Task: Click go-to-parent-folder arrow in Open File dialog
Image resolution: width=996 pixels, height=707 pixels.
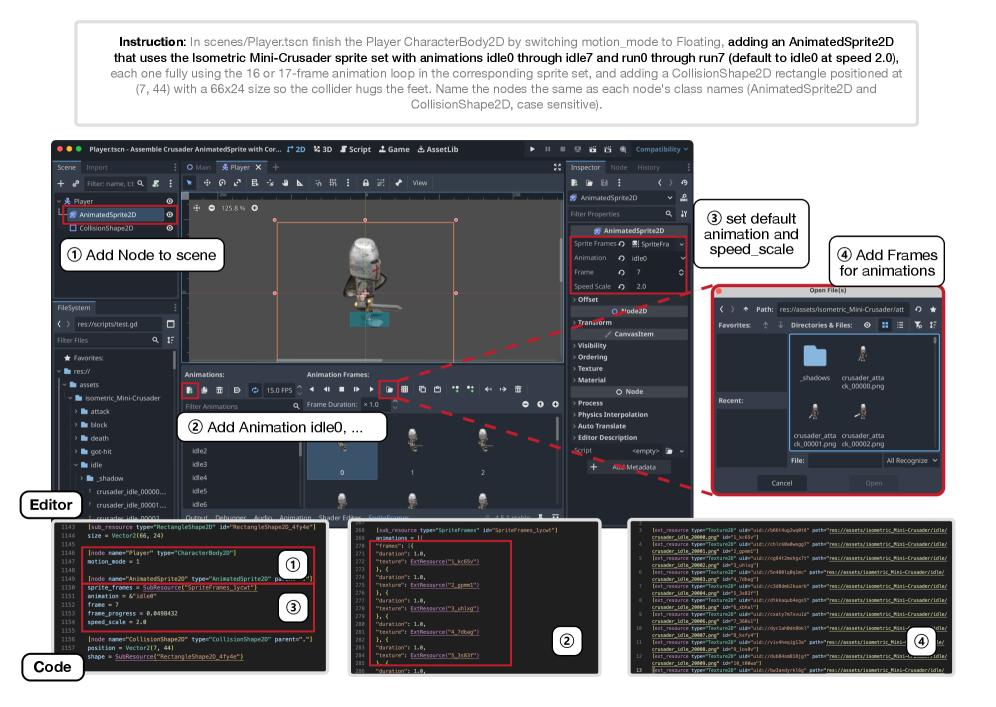Action: [x=746, y=309]
